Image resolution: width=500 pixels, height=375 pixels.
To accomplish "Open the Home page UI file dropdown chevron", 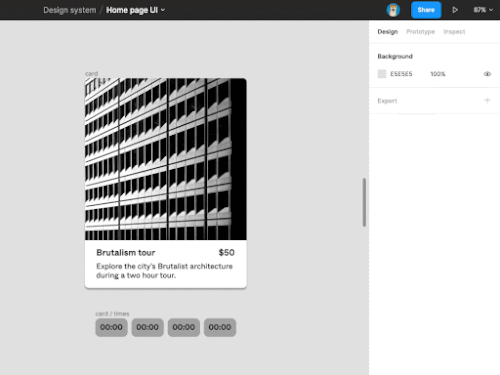I will [x=163, y=10].
